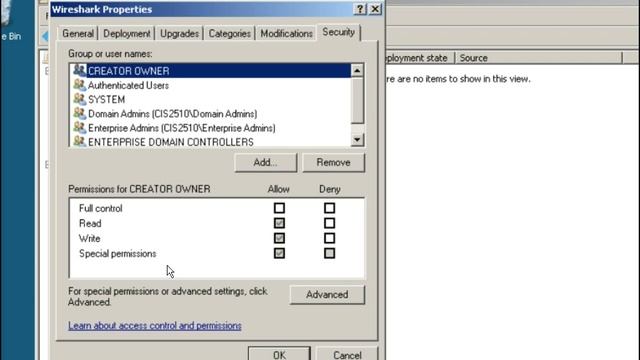640x360 pixels.
Task: Click the SYSTEM group icon
Action: (80, 99)
